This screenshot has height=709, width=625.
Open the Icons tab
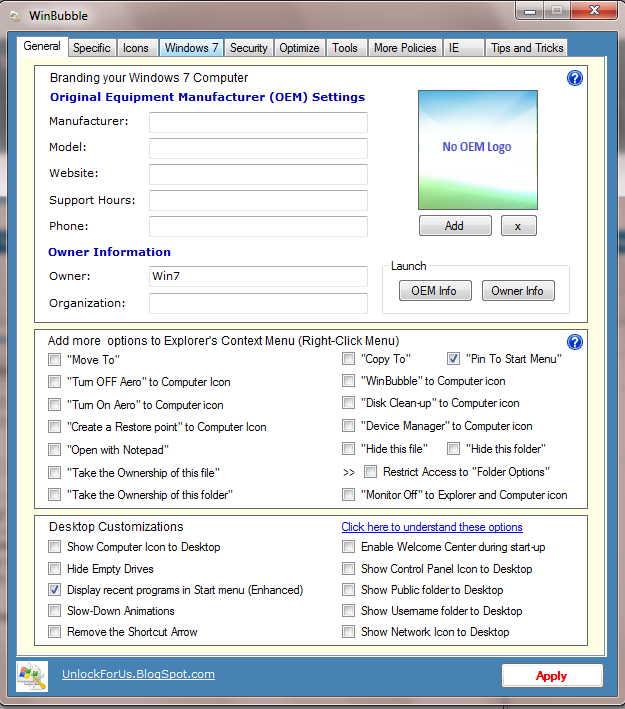136,48
